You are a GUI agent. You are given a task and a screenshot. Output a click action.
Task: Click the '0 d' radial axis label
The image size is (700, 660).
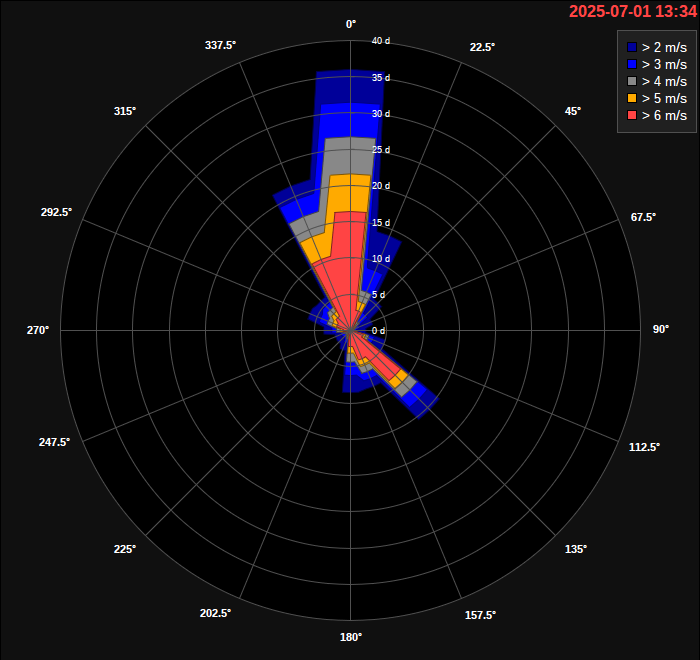(379, 330)
